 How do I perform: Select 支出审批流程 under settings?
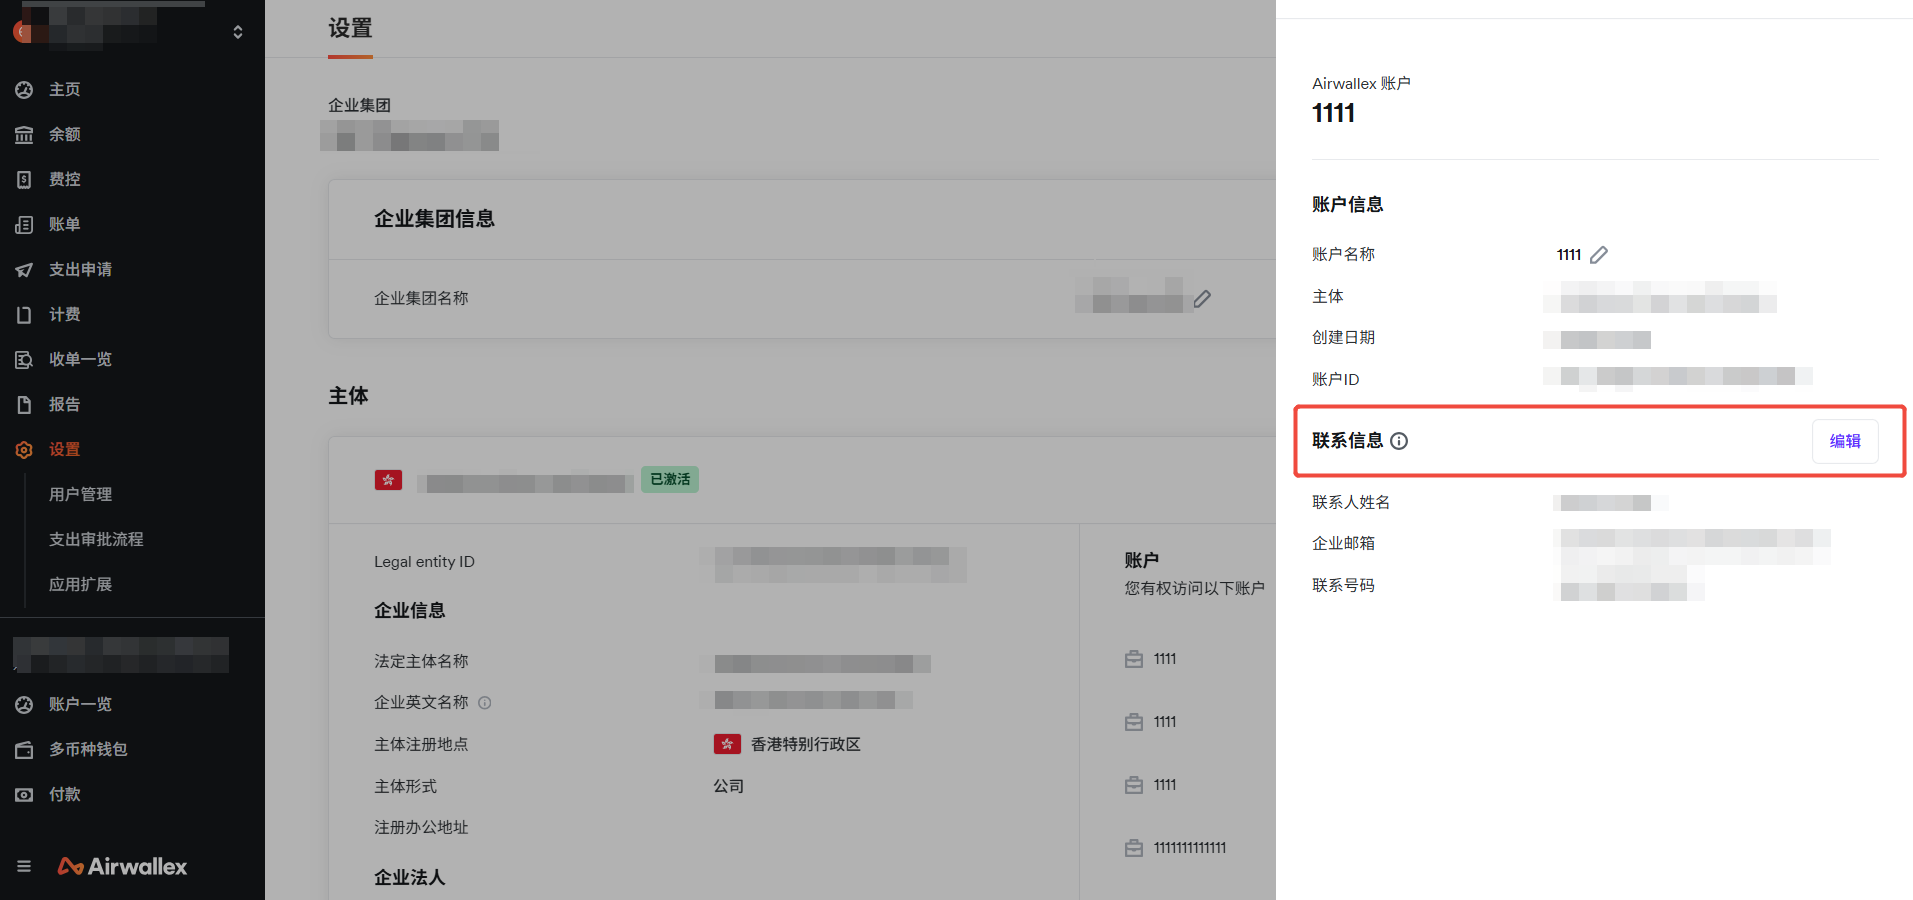click(96, 540)
